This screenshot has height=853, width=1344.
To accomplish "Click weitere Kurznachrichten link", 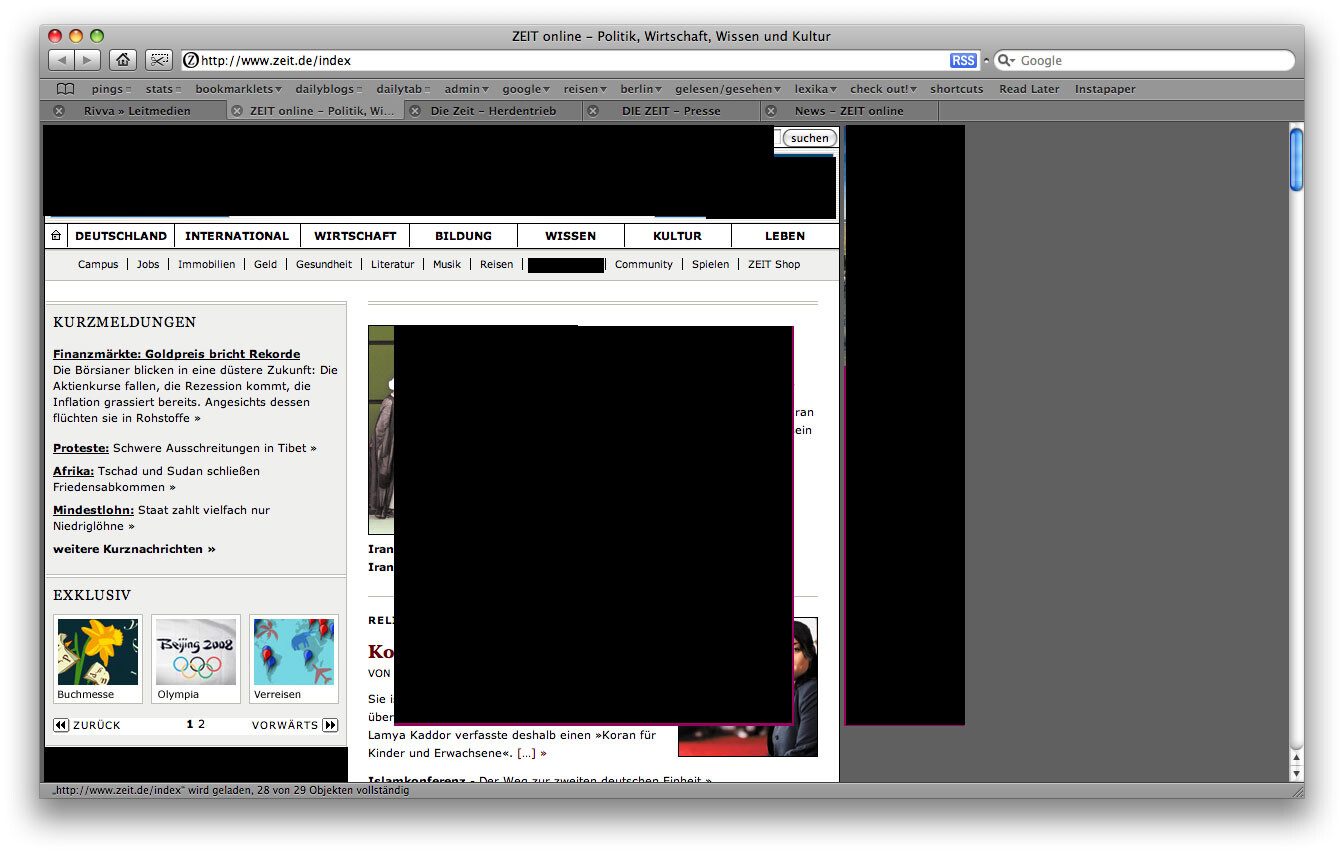I will [134, 549].
